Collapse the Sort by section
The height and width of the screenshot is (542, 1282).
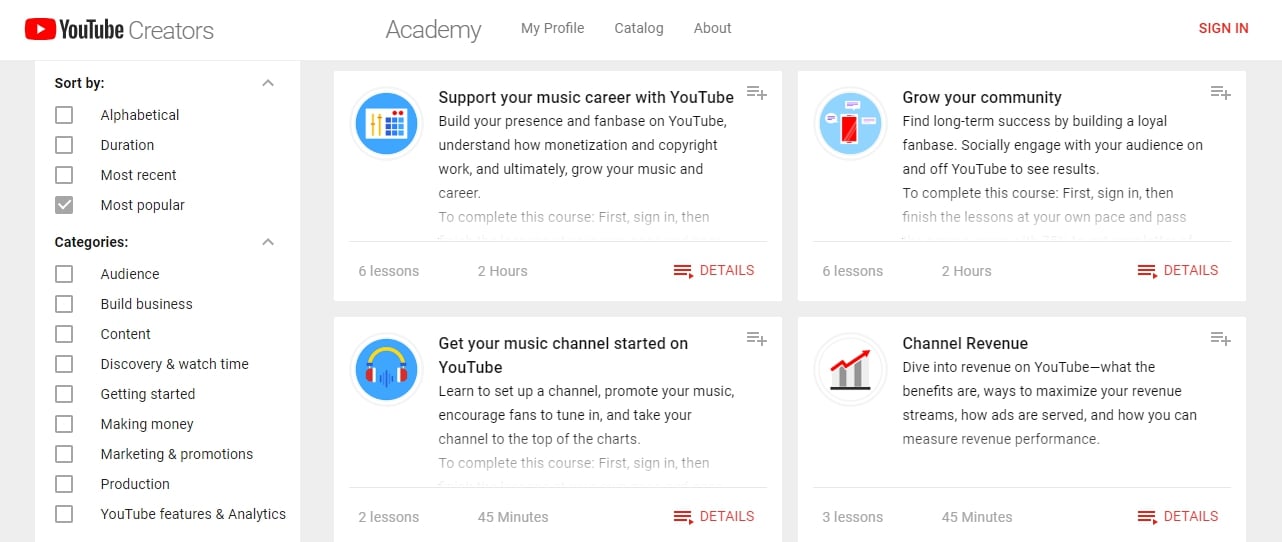[267, 83]
